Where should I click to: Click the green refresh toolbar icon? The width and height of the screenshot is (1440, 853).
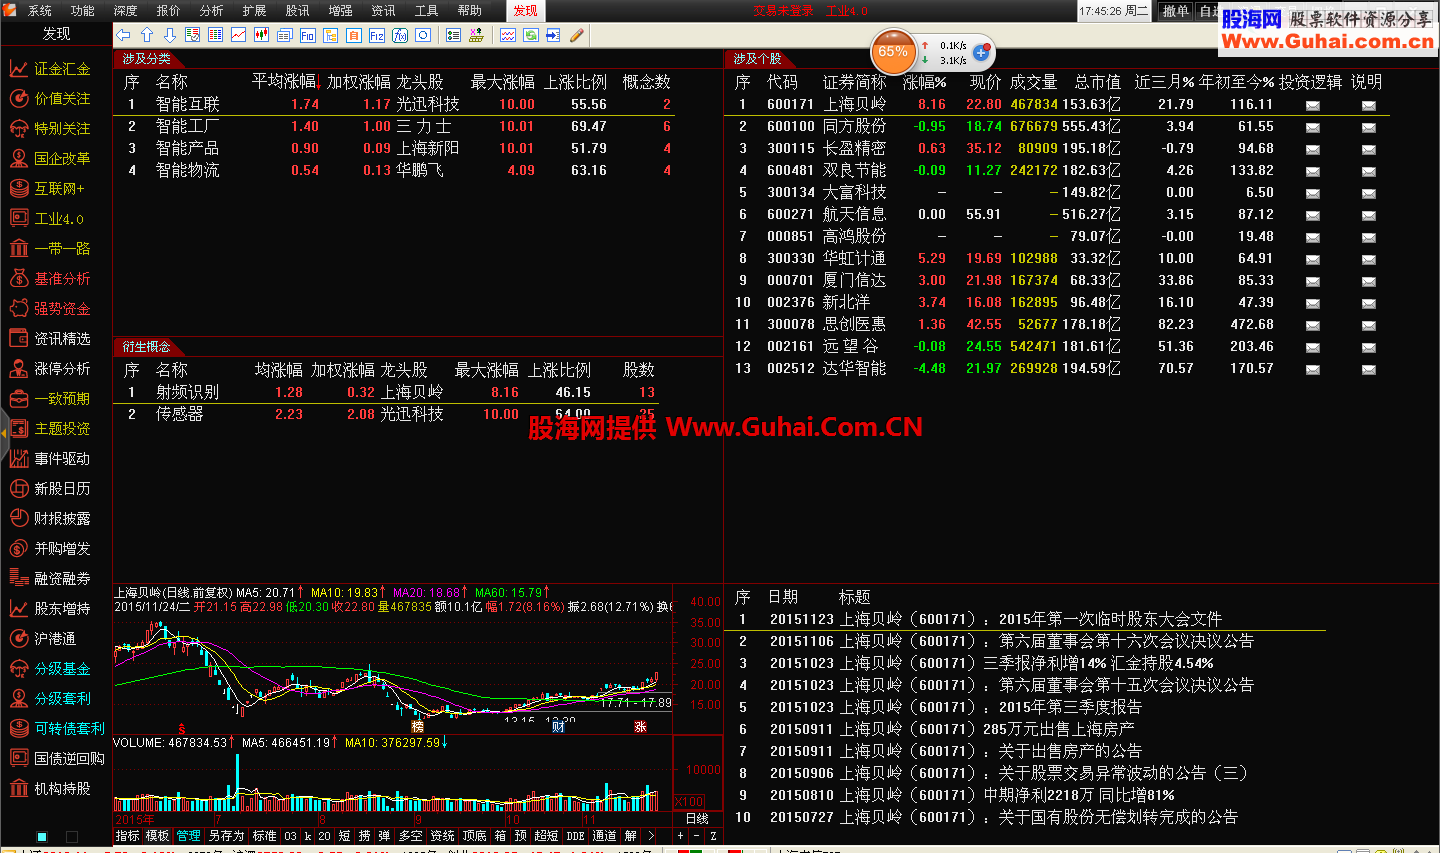click(531, 35)
